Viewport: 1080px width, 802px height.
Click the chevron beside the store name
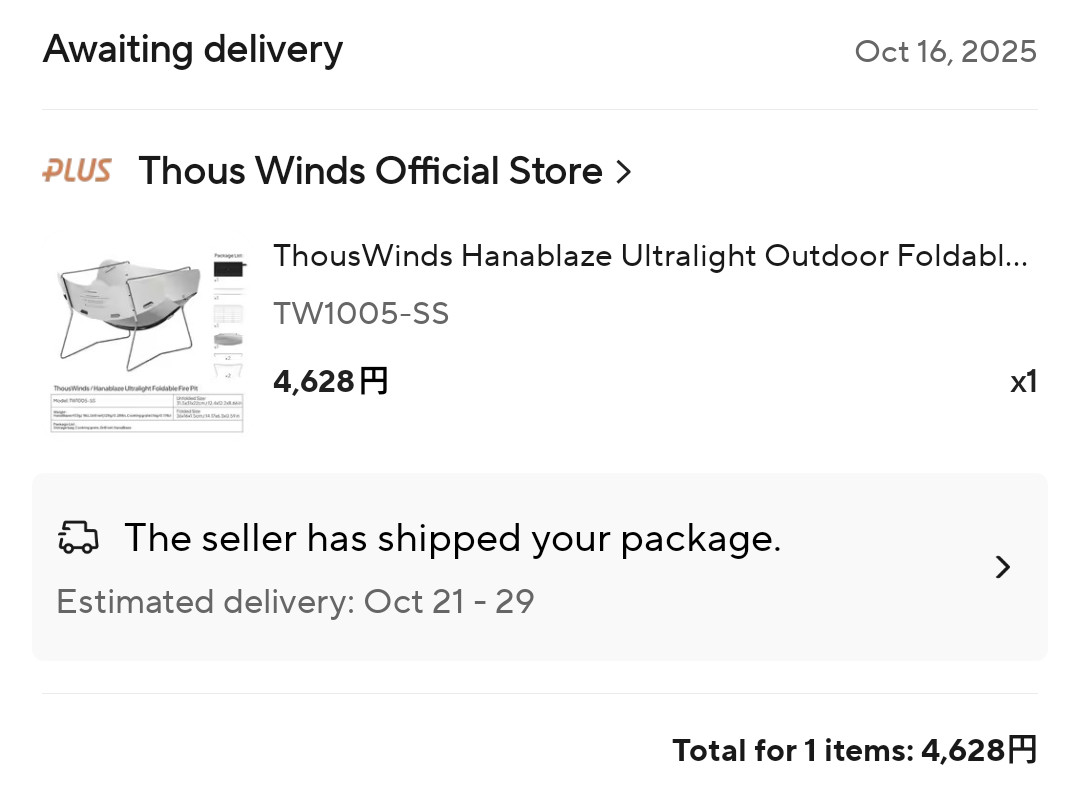[x=624, y=172]
